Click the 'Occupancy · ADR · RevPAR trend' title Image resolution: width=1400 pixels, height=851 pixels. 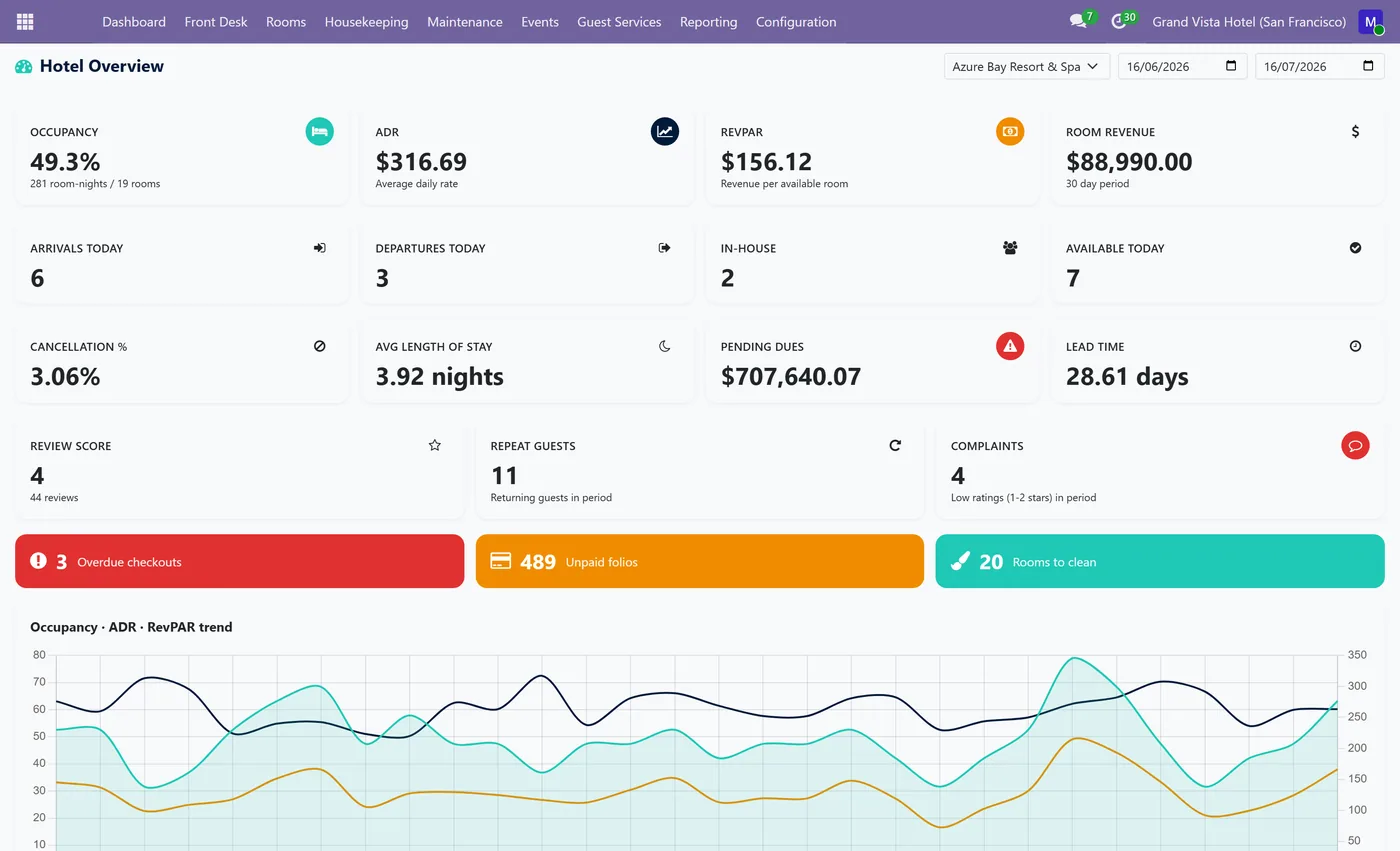click(131, 627)
